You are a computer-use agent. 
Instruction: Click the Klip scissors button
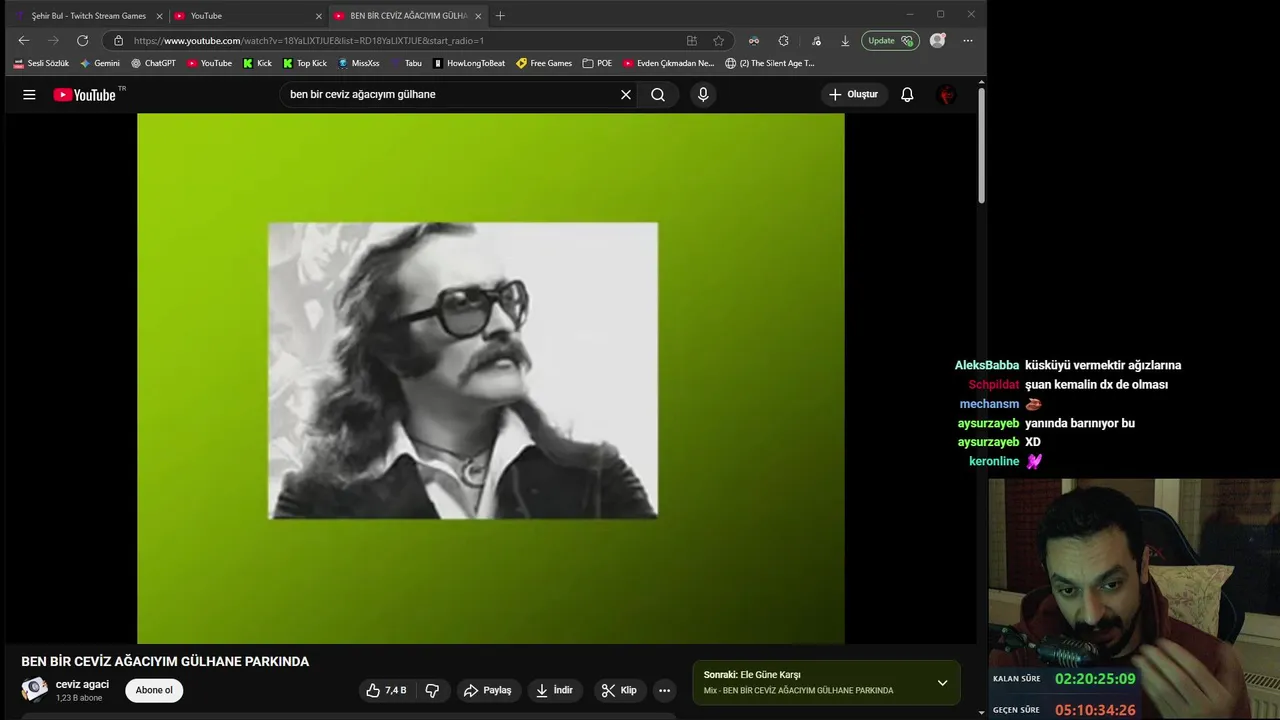click(619, 690)
